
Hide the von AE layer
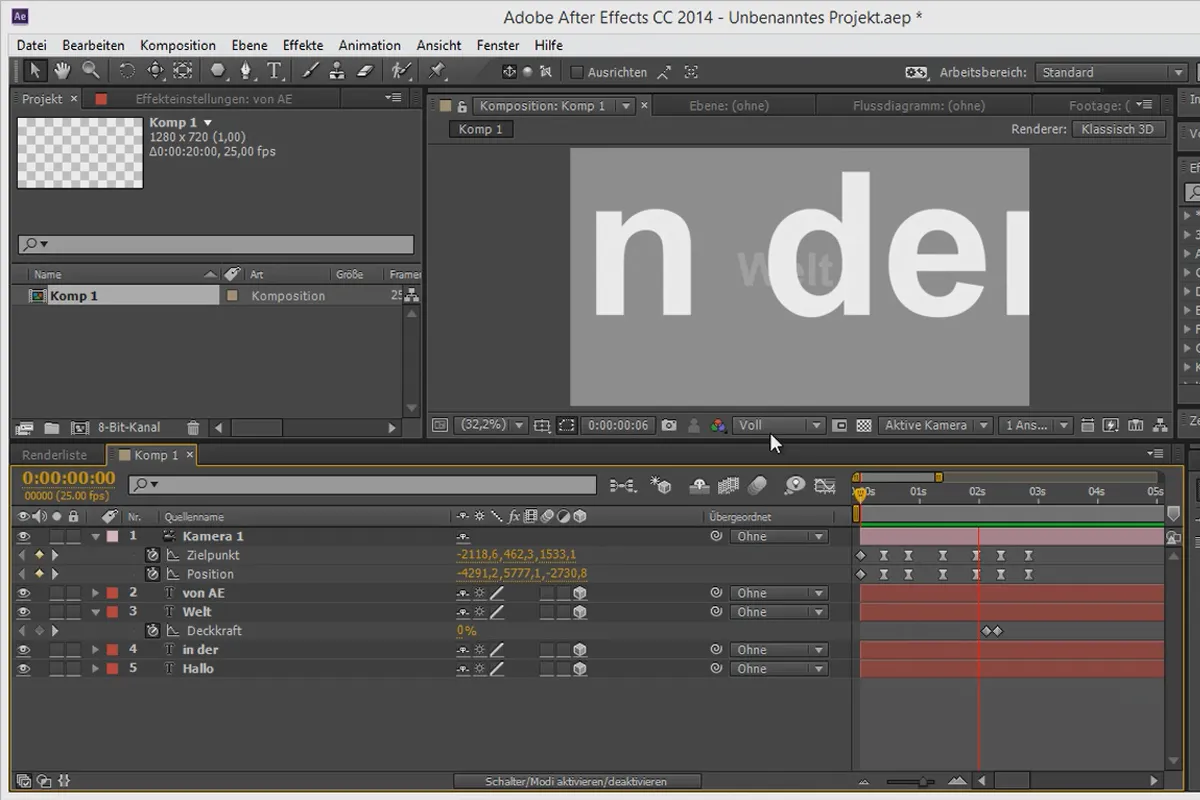point(23,593)
